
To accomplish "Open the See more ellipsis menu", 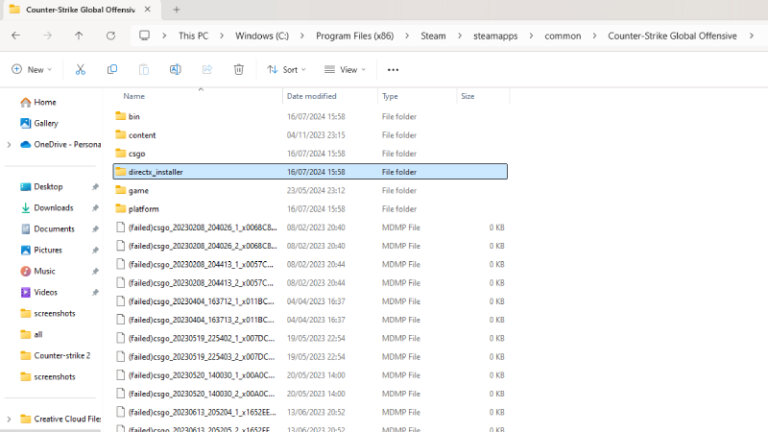I will pyautogui.click(x=393, y=70).
